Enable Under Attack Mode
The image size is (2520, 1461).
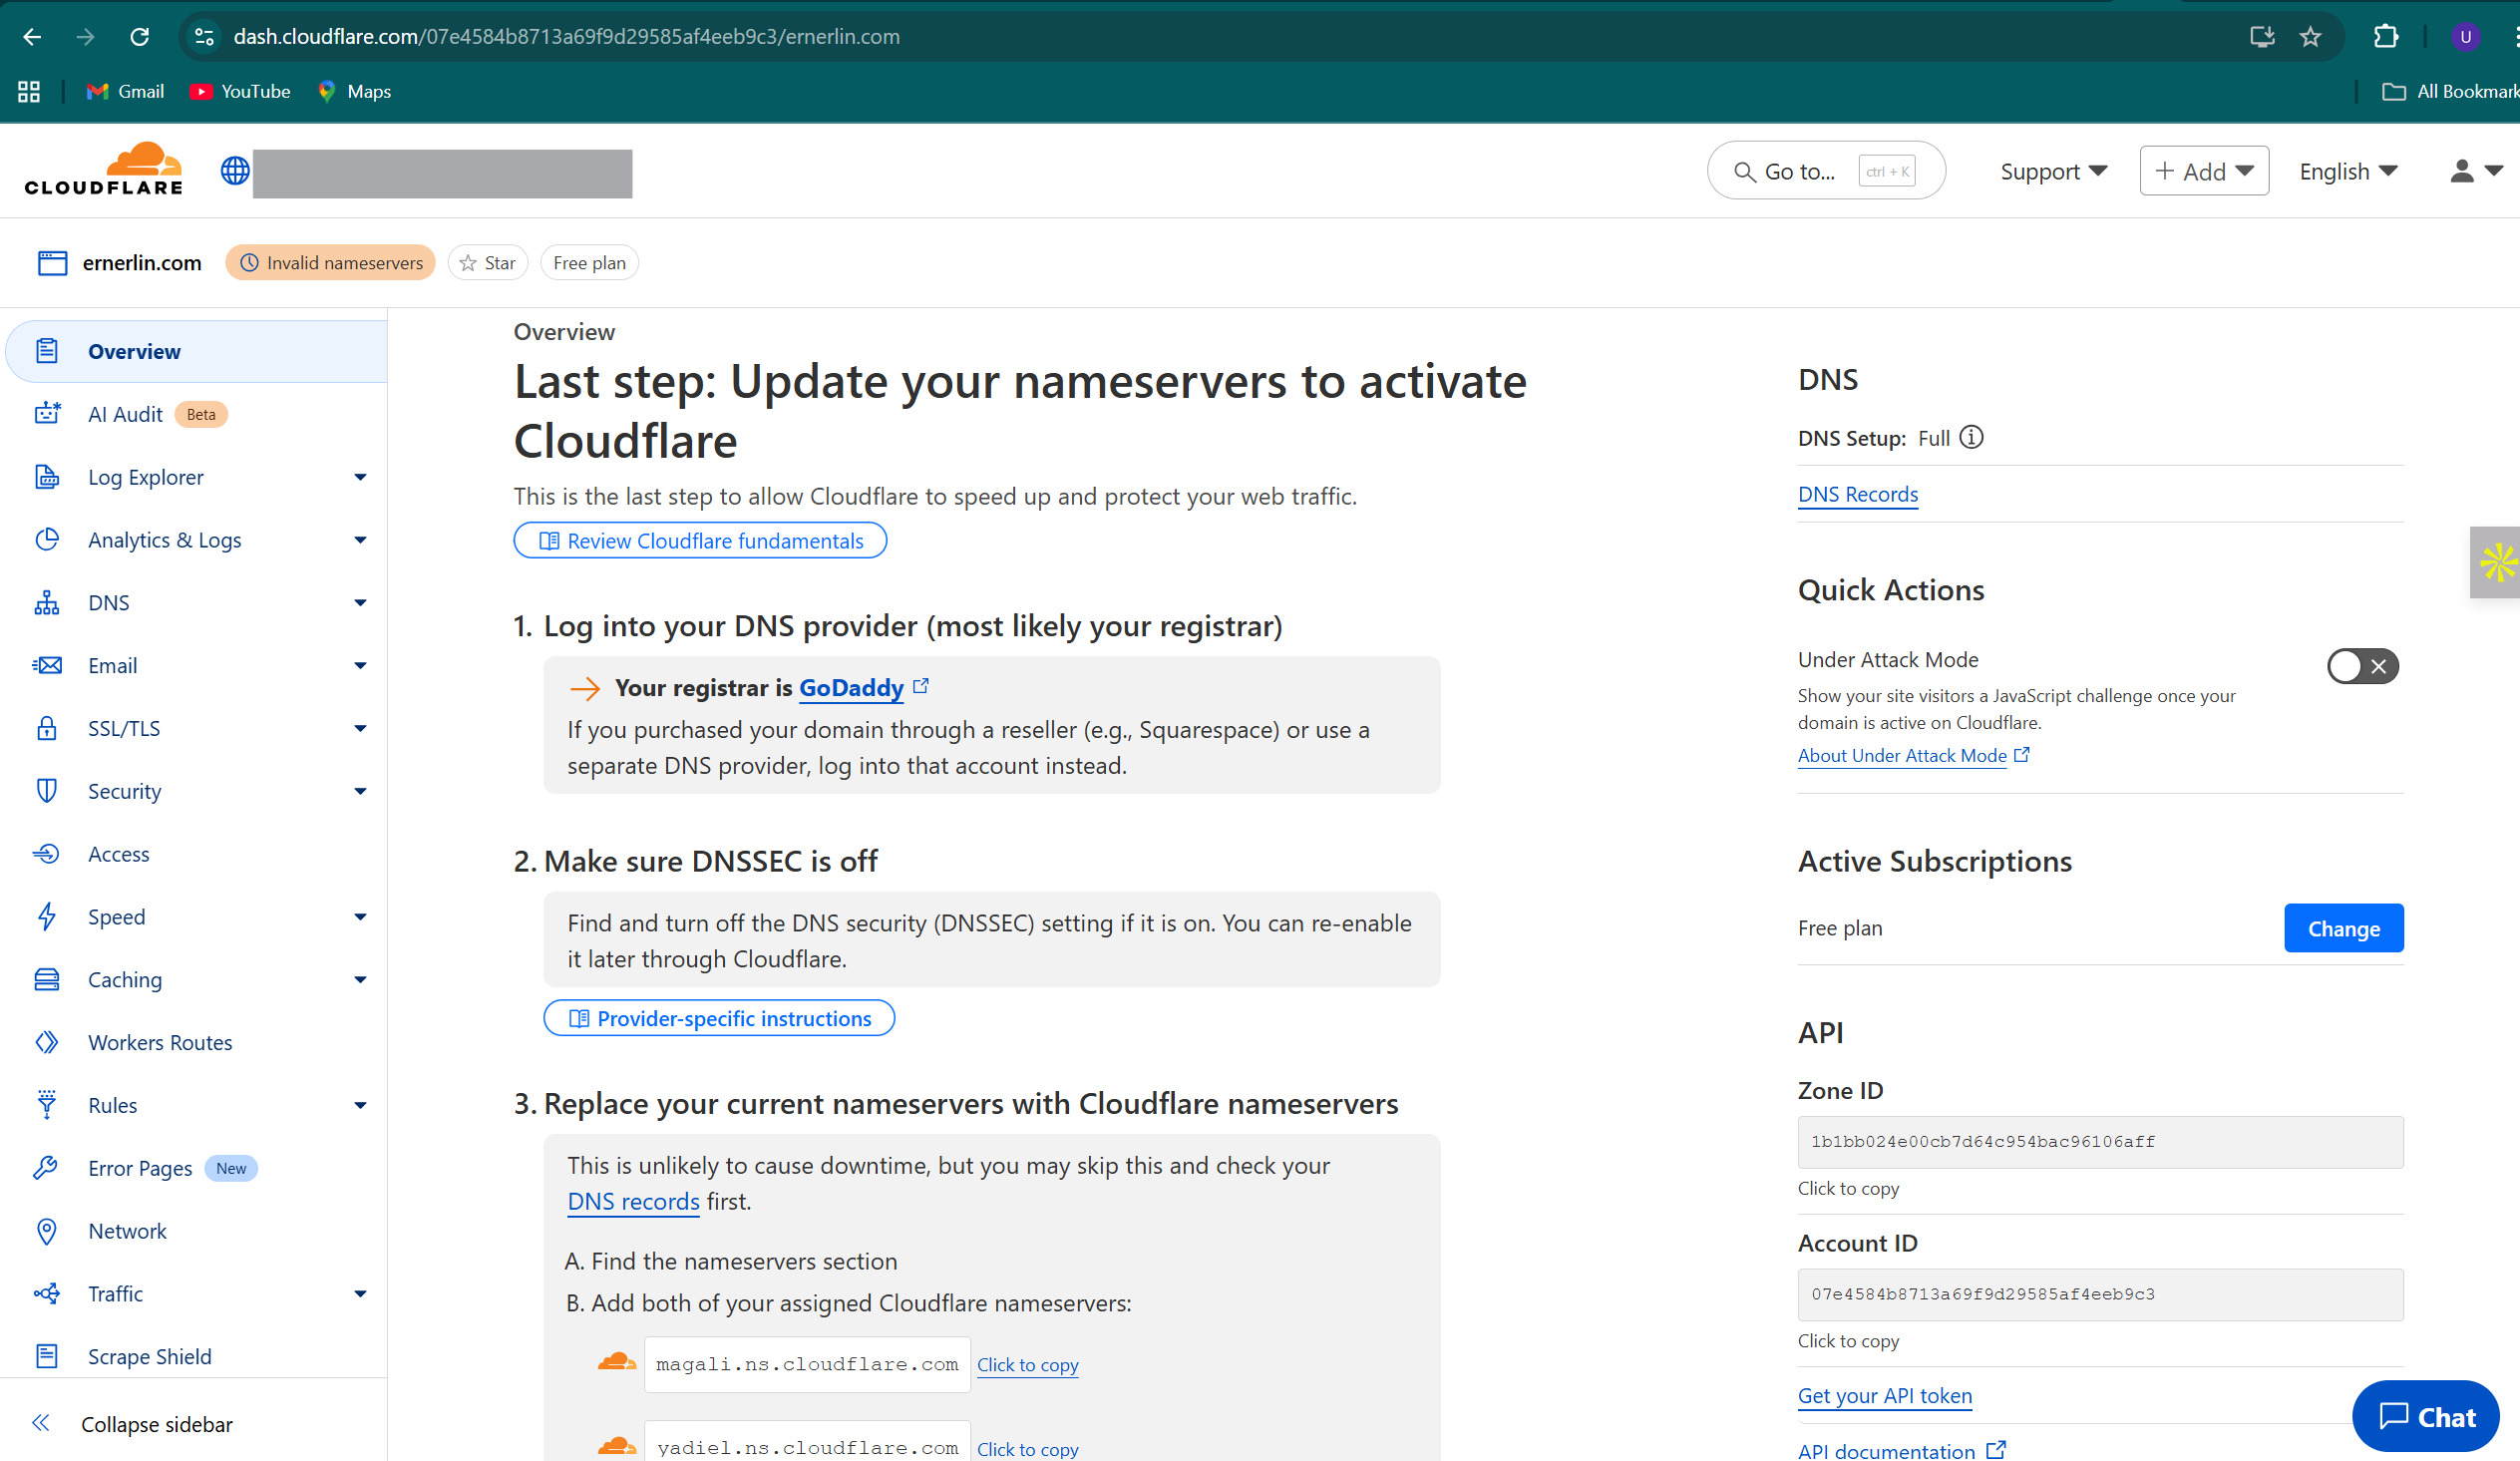pos(2362,666)
